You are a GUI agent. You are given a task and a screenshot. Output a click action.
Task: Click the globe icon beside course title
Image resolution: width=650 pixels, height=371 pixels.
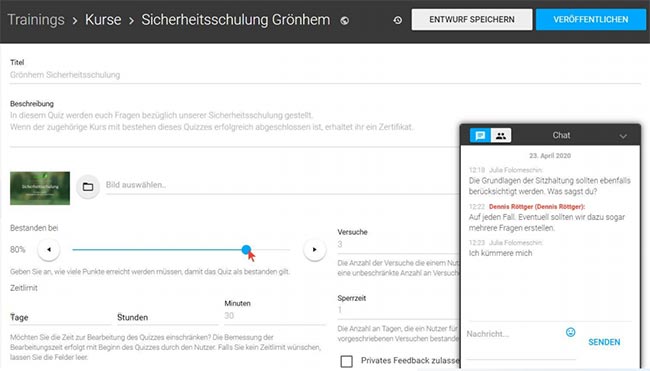click(x=344, y=20)
